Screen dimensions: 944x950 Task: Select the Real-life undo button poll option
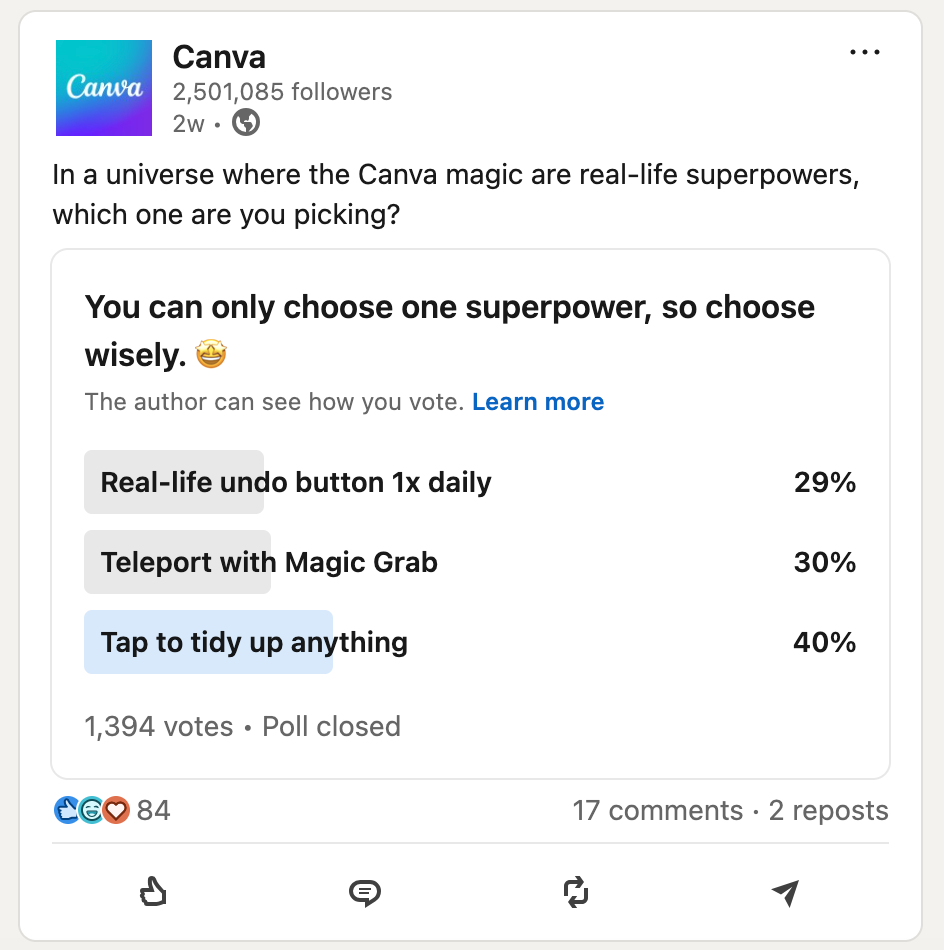coord(295,482)
